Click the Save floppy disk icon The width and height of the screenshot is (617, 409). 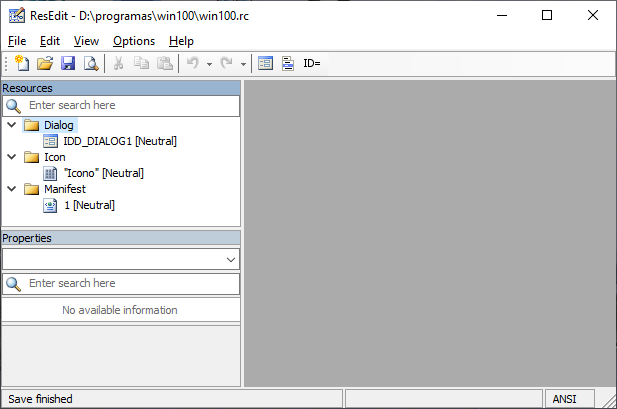click(x=68, y=63)
